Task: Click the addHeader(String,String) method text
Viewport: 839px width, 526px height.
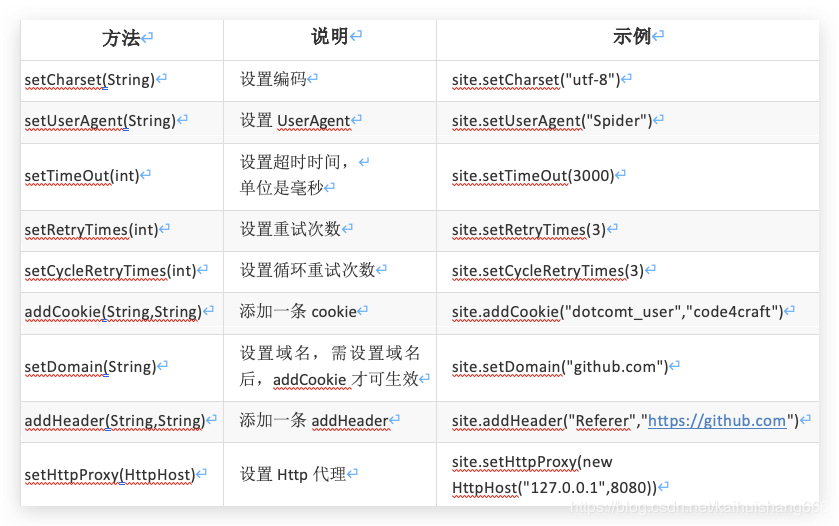Action: (x=115, y=421)
